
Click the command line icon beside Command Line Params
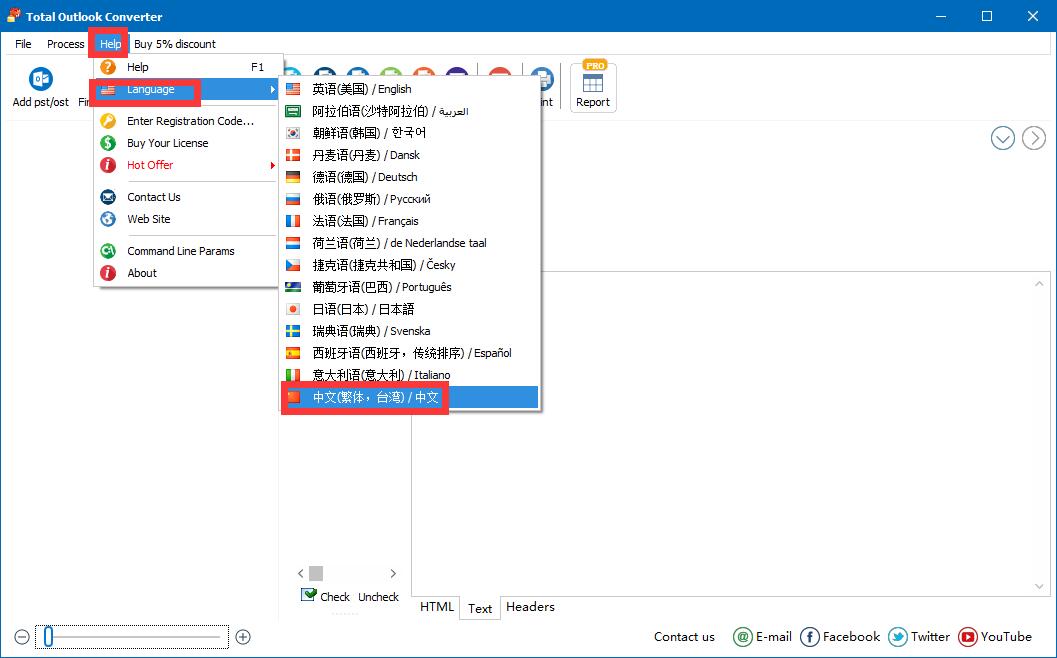coord(108,251)
